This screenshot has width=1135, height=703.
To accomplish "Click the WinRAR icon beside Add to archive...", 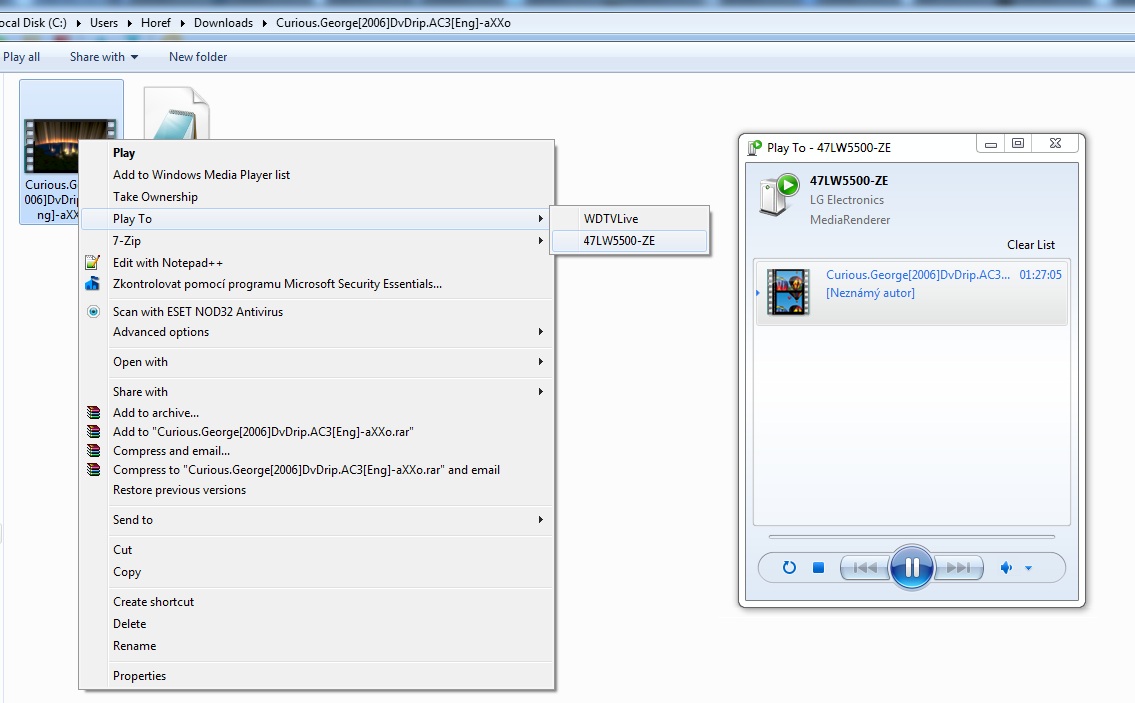I will click(93, 413).
